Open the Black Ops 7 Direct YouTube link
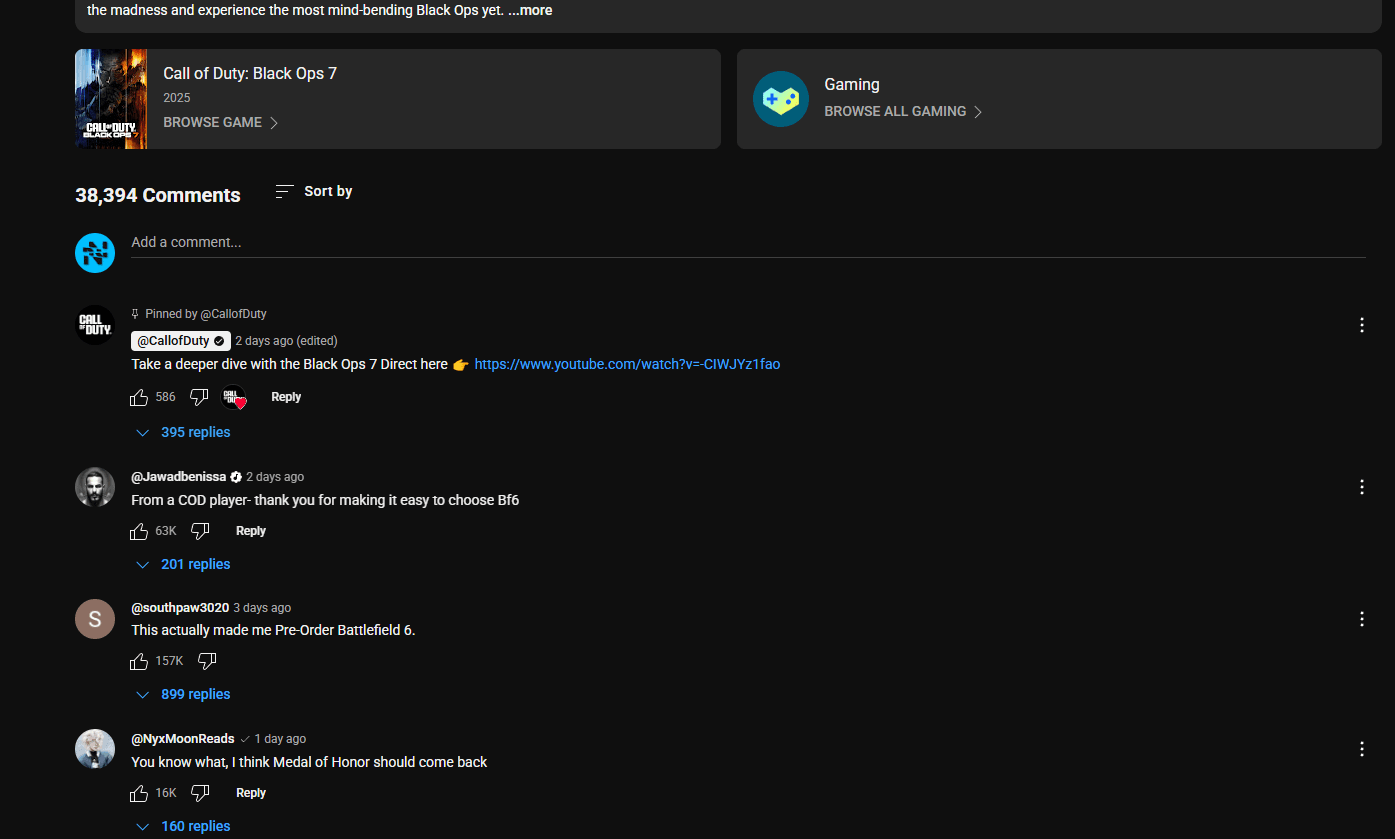The width and height of the screenshot is (1395, 839). (627, 364)
